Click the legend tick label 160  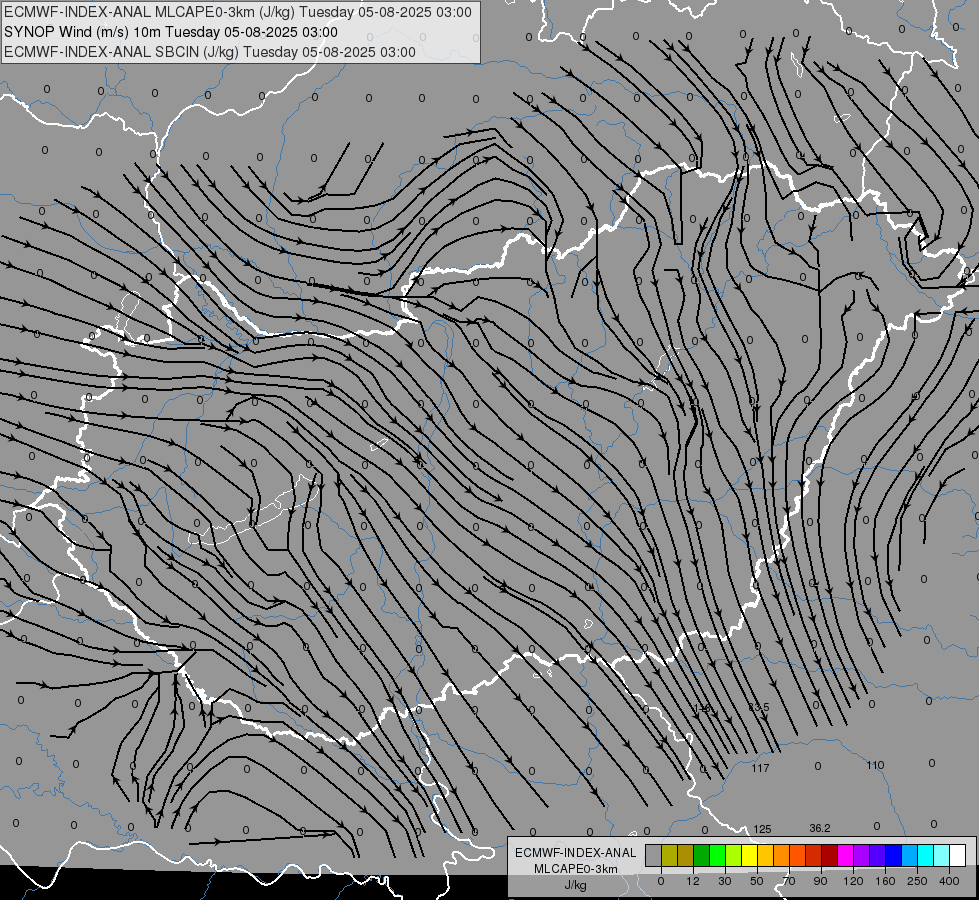(x=885, y=881)
